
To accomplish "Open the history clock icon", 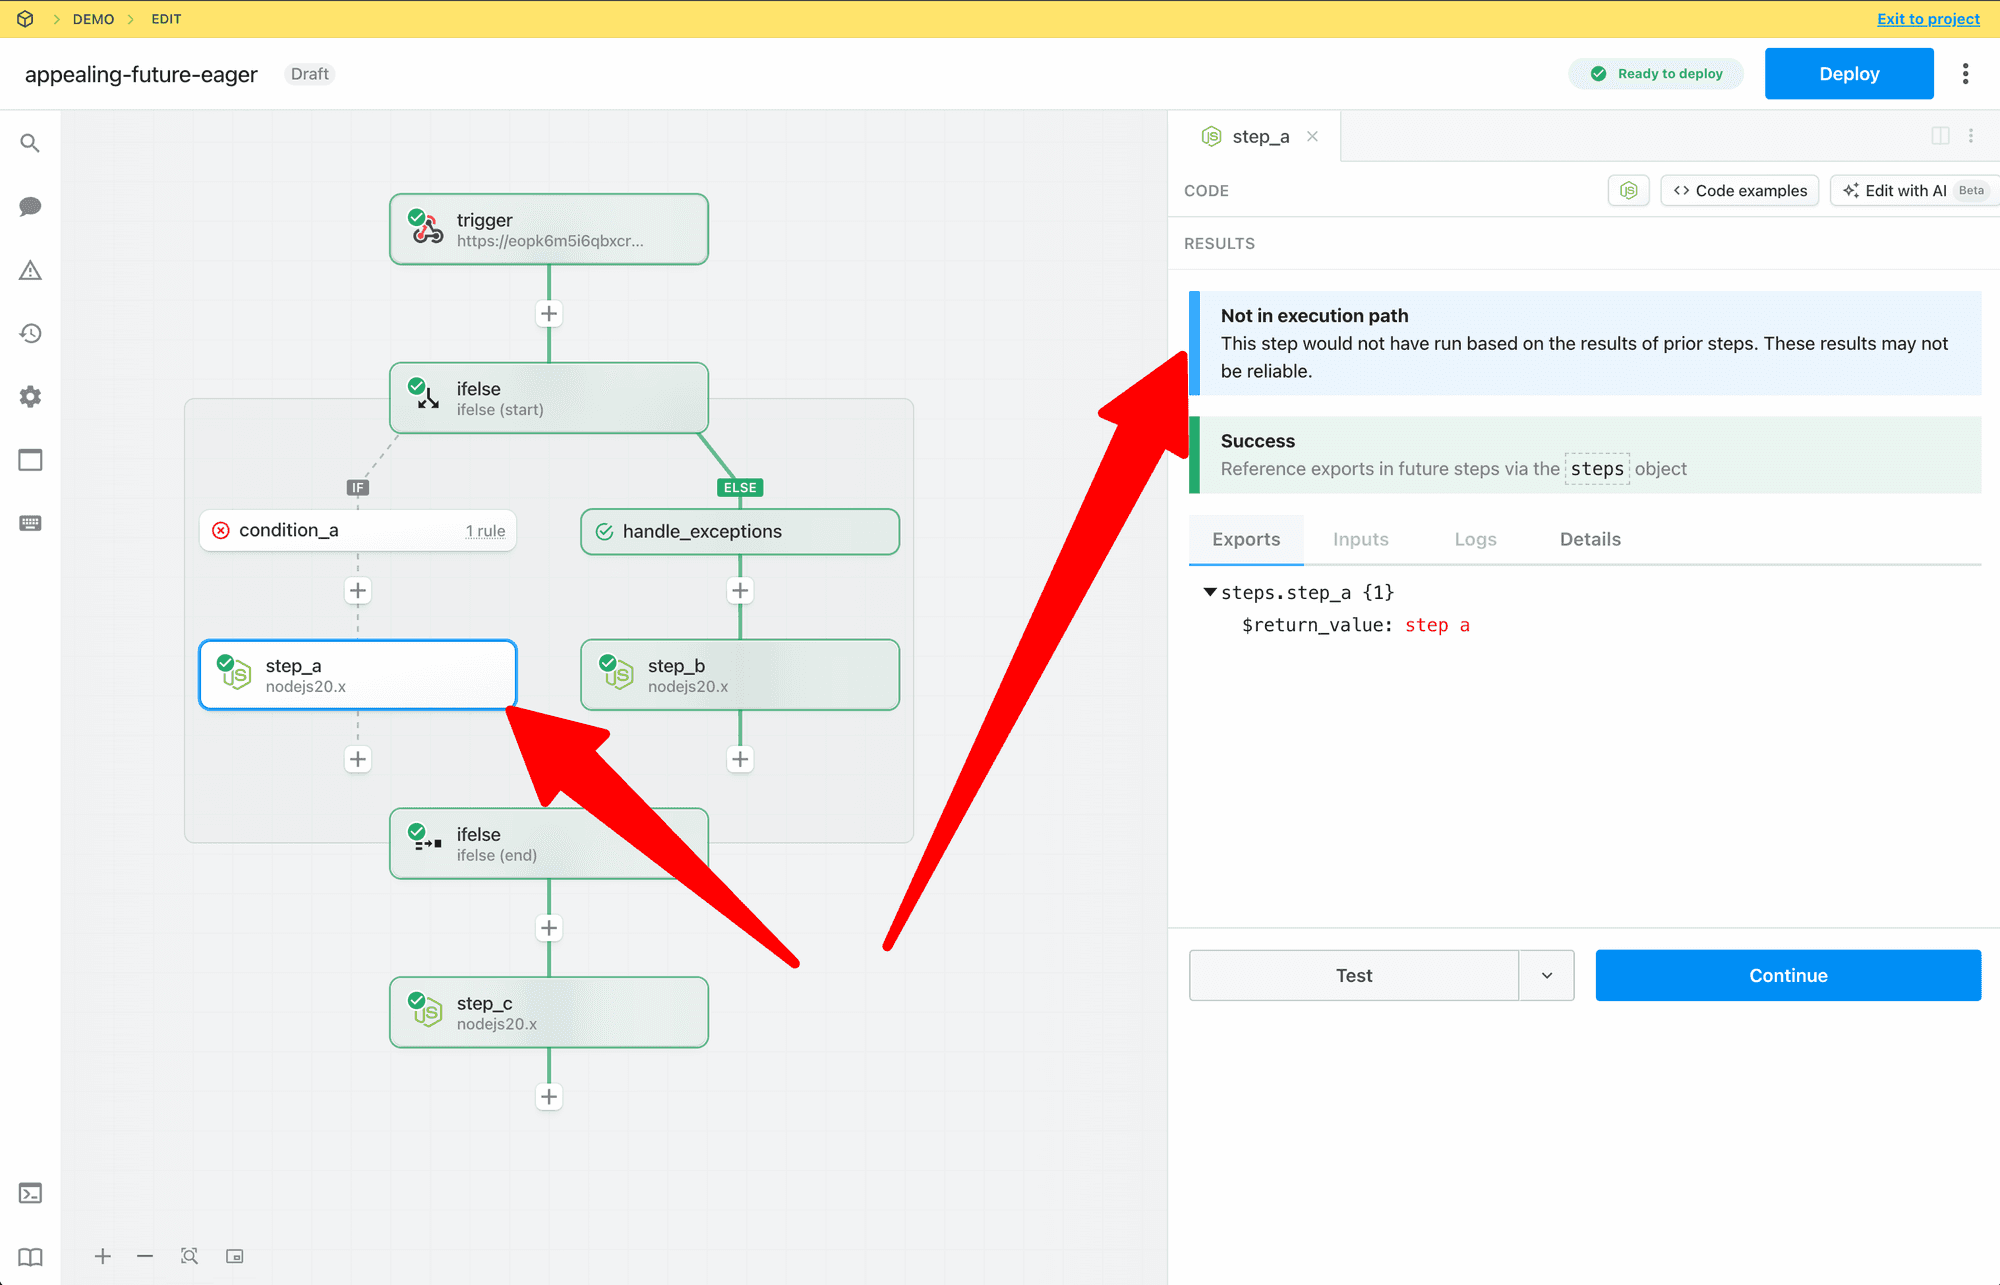I will click(30, 333).
